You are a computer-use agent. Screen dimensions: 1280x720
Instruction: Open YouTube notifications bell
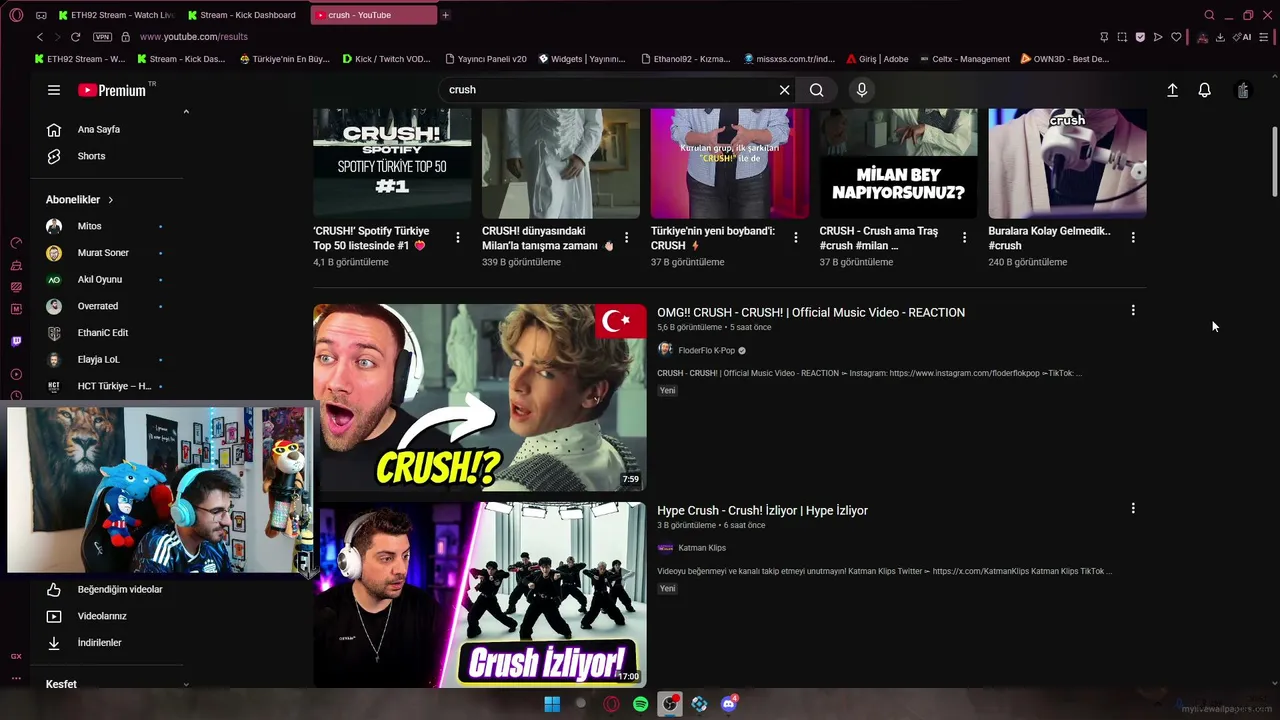1205,90
